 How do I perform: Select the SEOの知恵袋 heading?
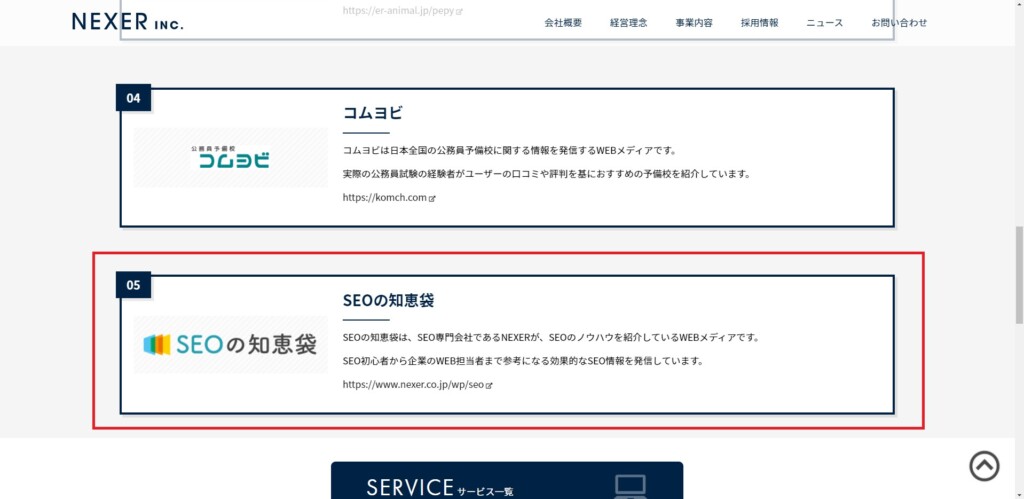point(389,300)
